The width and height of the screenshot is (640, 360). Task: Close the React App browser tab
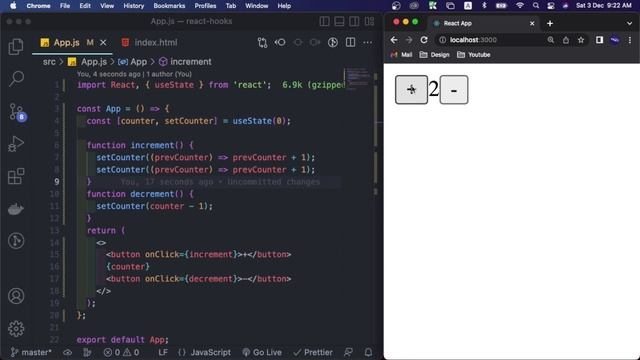[532, 24]
